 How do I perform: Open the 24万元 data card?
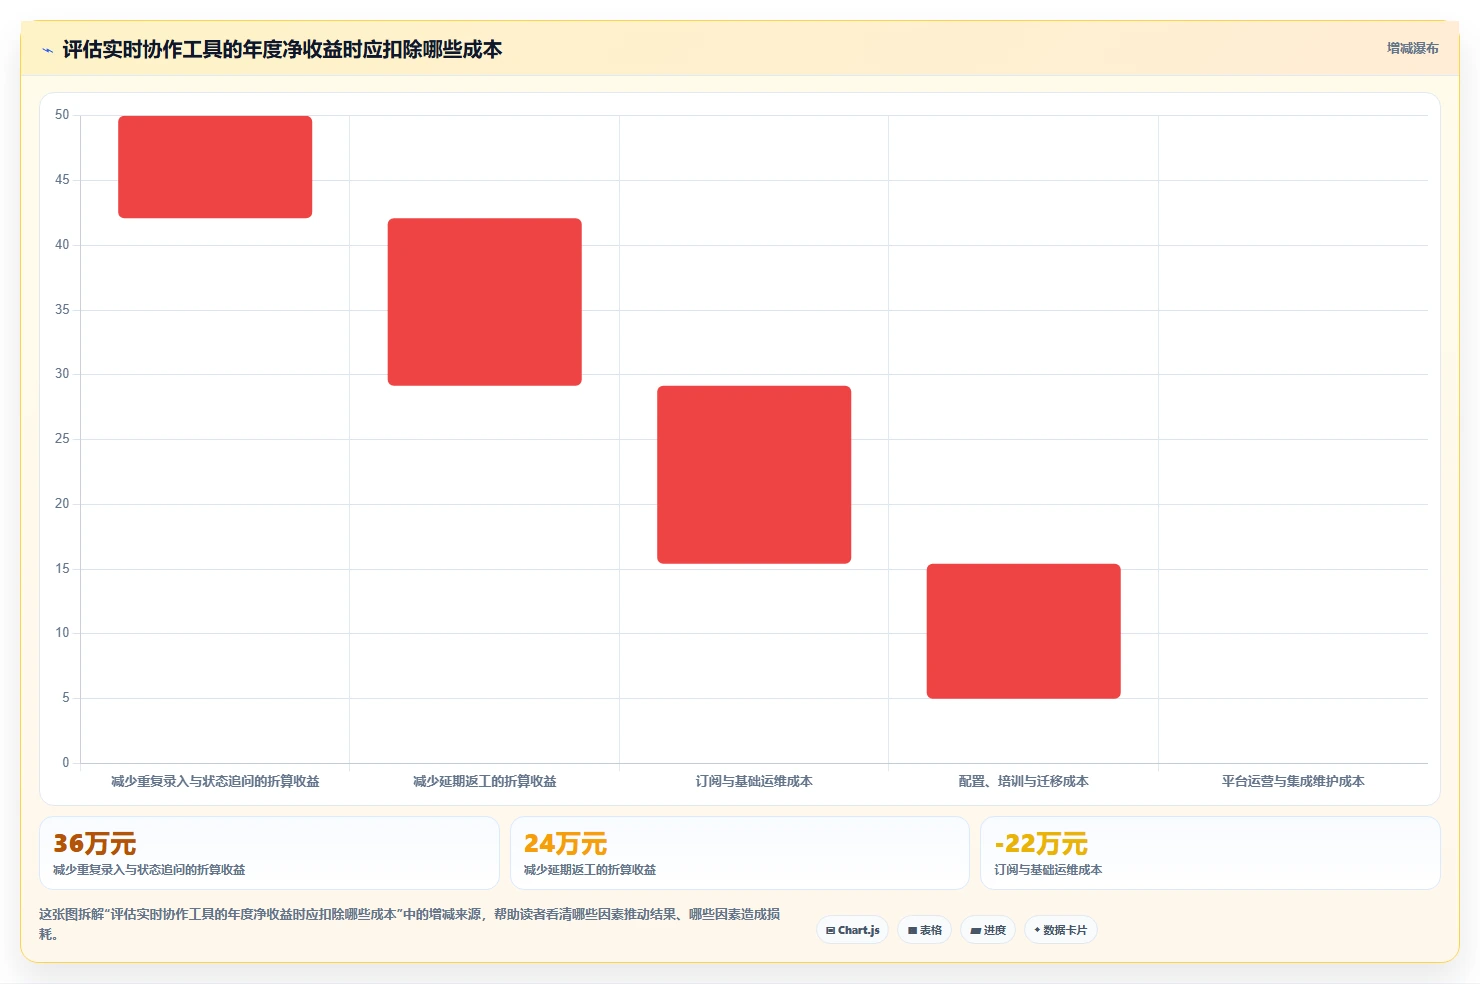(x=740, y=853)
